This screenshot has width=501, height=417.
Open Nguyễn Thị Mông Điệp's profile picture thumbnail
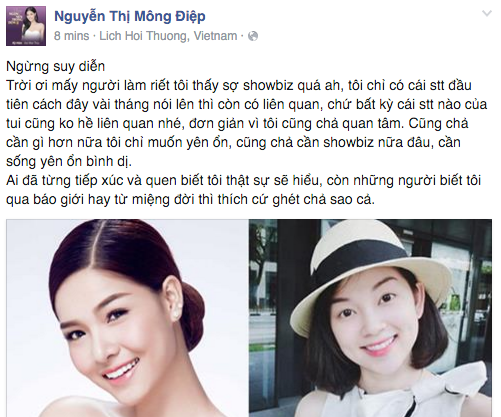pyautogui.click(x=26, y=26)
